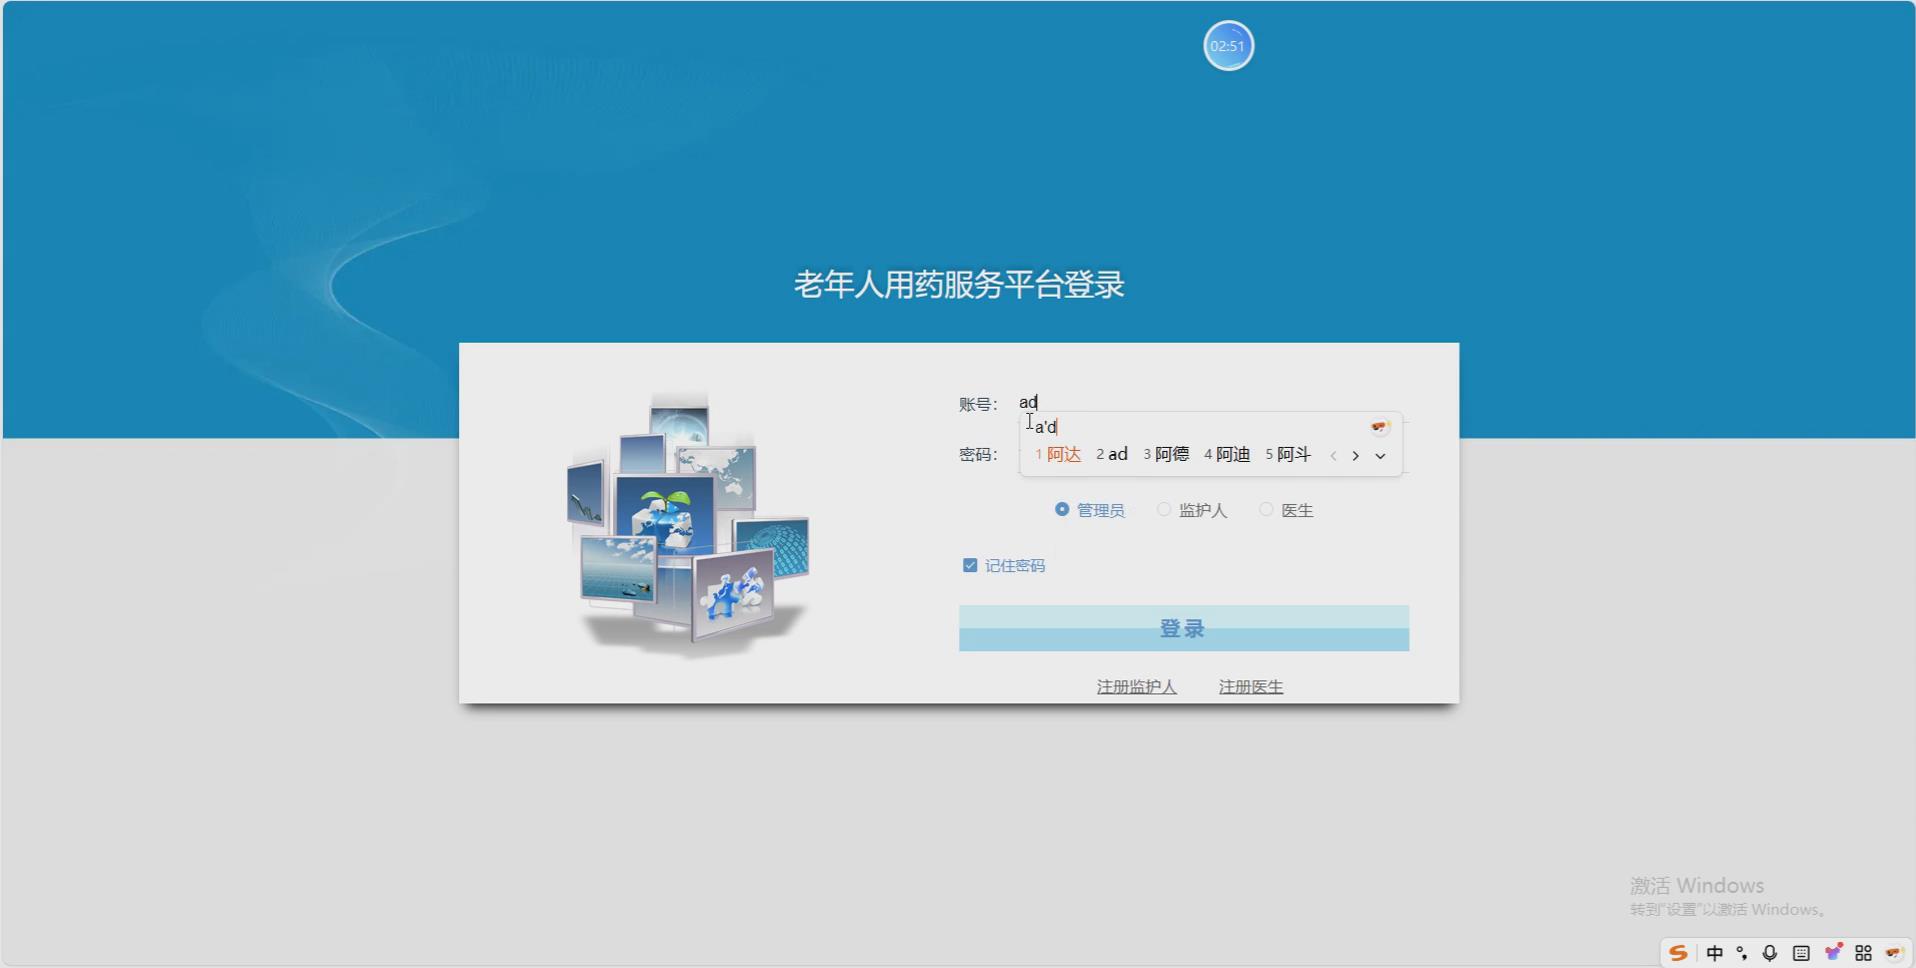Click the next page arrow in candidate bar
The width and height of the screenshot is (1916, 968).
[1356, 456]
